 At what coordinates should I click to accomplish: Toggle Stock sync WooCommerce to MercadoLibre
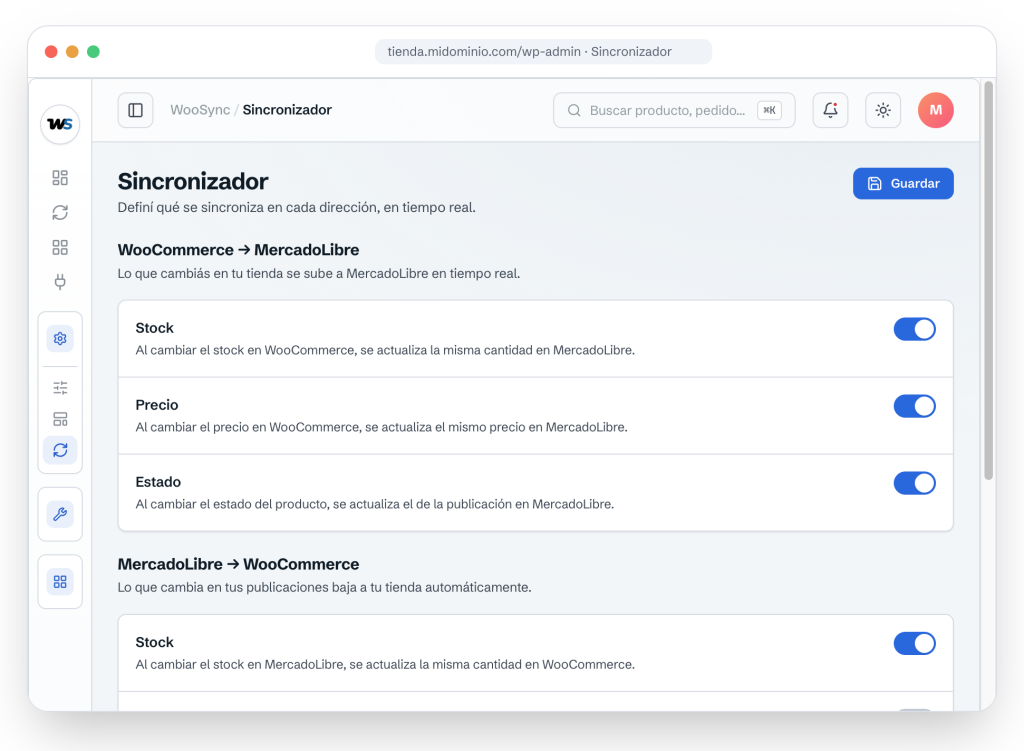click(x=914, y=329)
